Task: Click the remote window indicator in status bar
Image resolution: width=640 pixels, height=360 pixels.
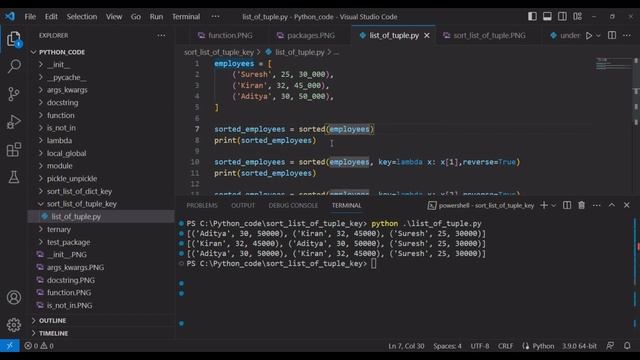Action: (9, 346)
